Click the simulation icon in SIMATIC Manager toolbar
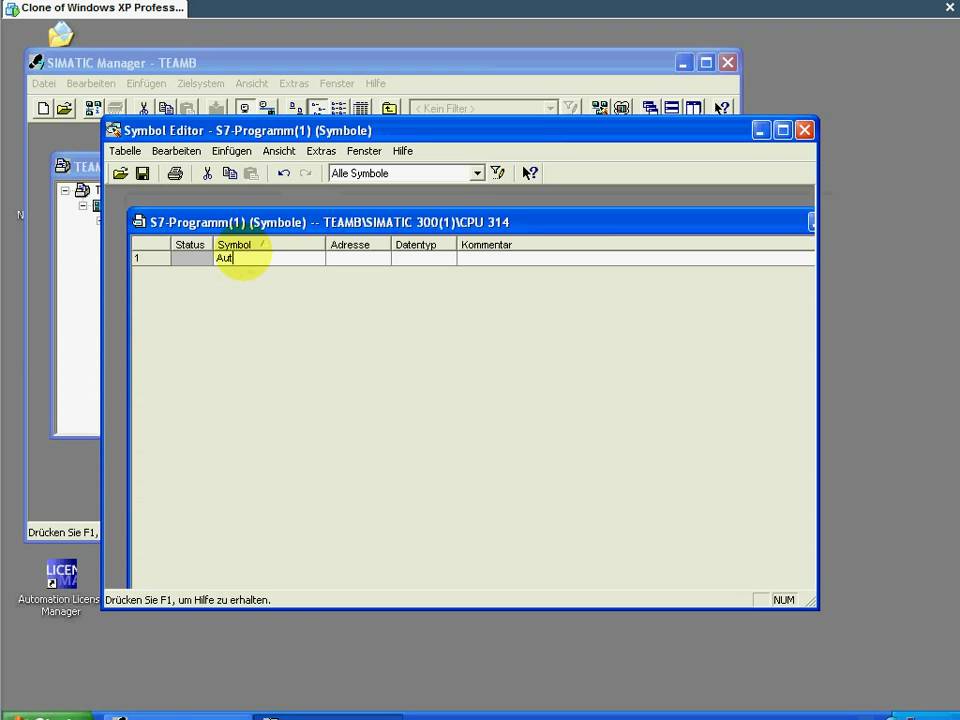 [621, 108]
